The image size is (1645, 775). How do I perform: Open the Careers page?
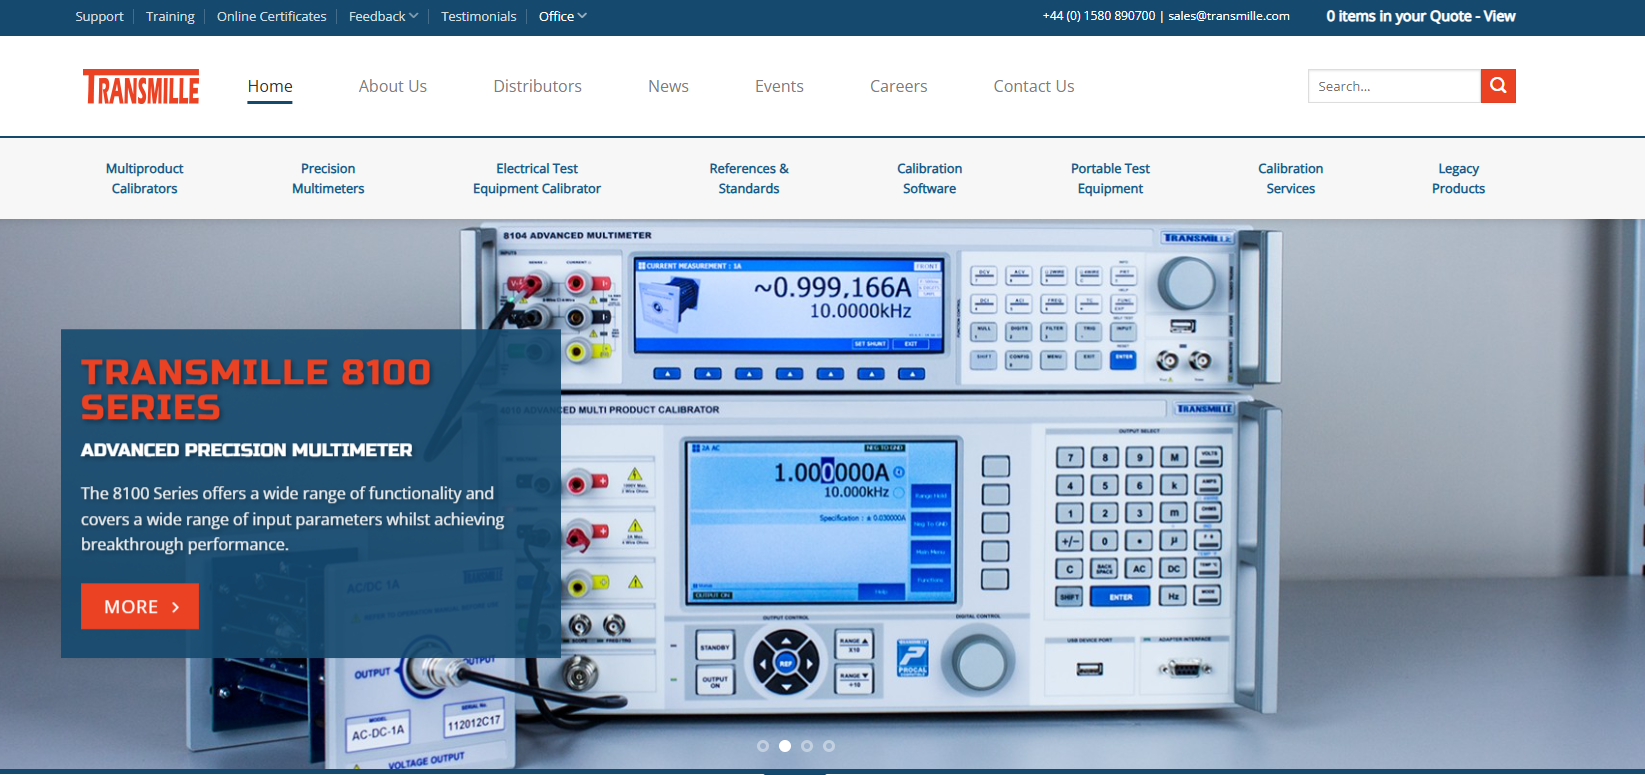tap(898, 86)
